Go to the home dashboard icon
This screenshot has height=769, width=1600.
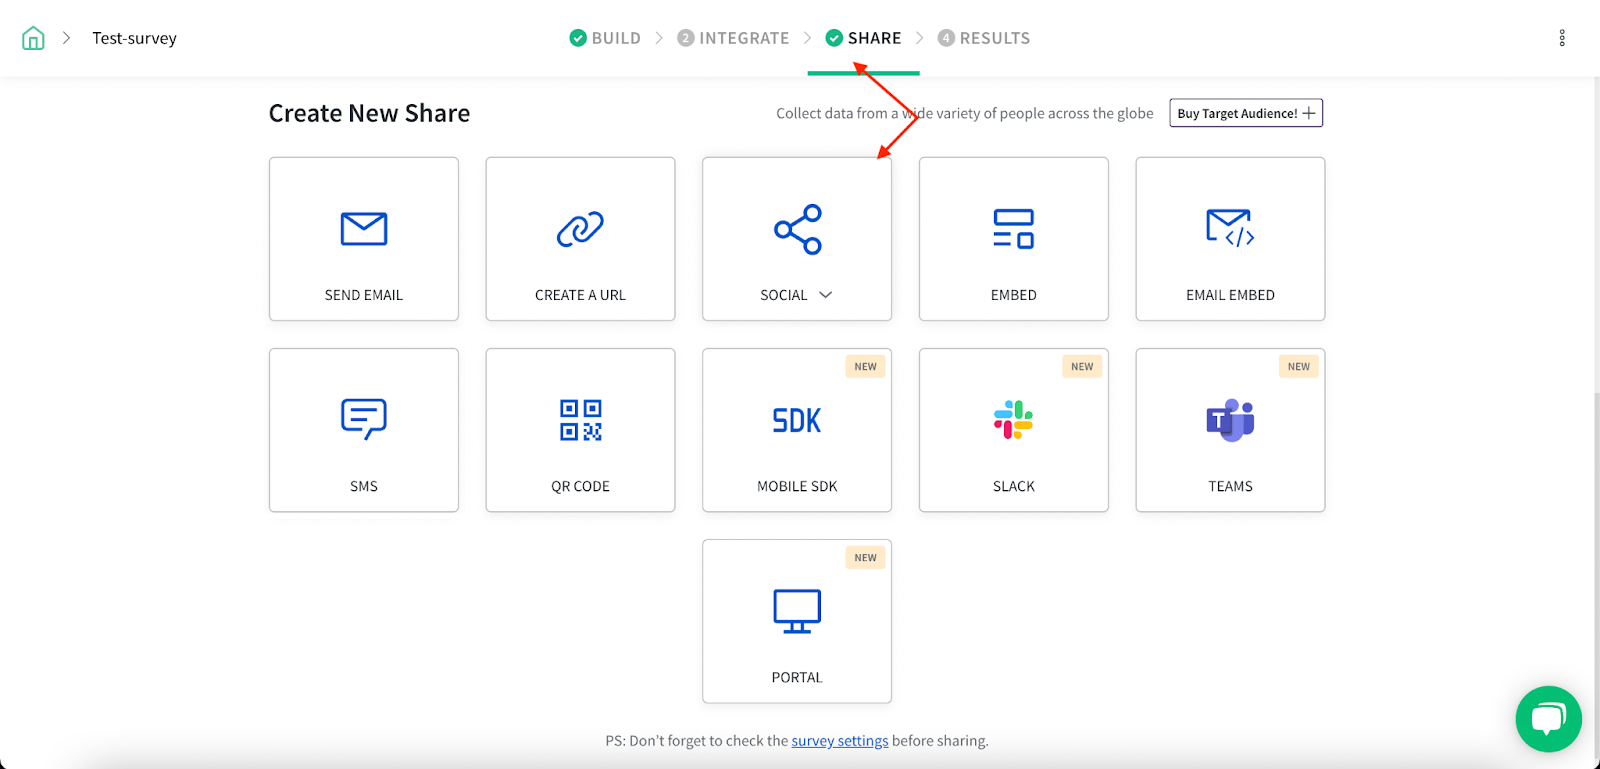coord(33,38)
